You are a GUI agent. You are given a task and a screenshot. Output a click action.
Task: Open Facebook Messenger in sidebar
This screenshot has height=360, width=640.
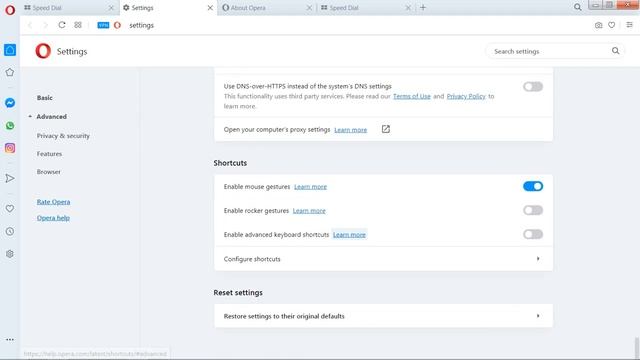point(10,102)
